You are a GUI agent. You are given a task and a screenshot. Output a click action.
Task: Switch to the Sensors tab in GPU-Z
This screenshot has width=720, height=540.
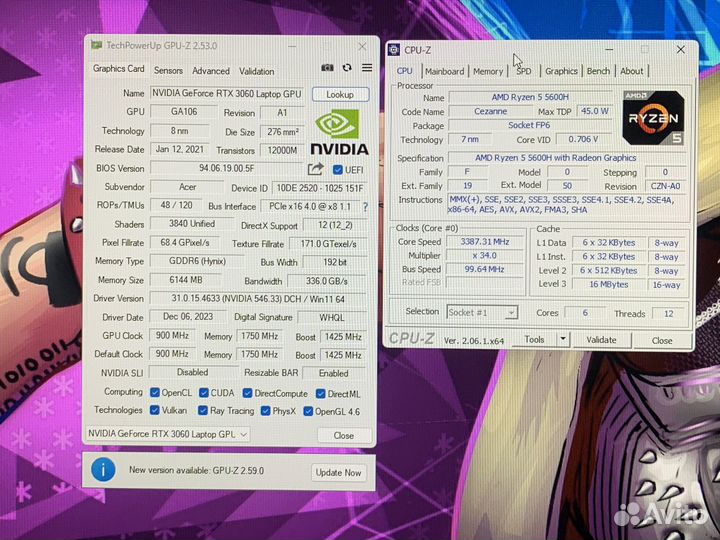click(168, 71)
